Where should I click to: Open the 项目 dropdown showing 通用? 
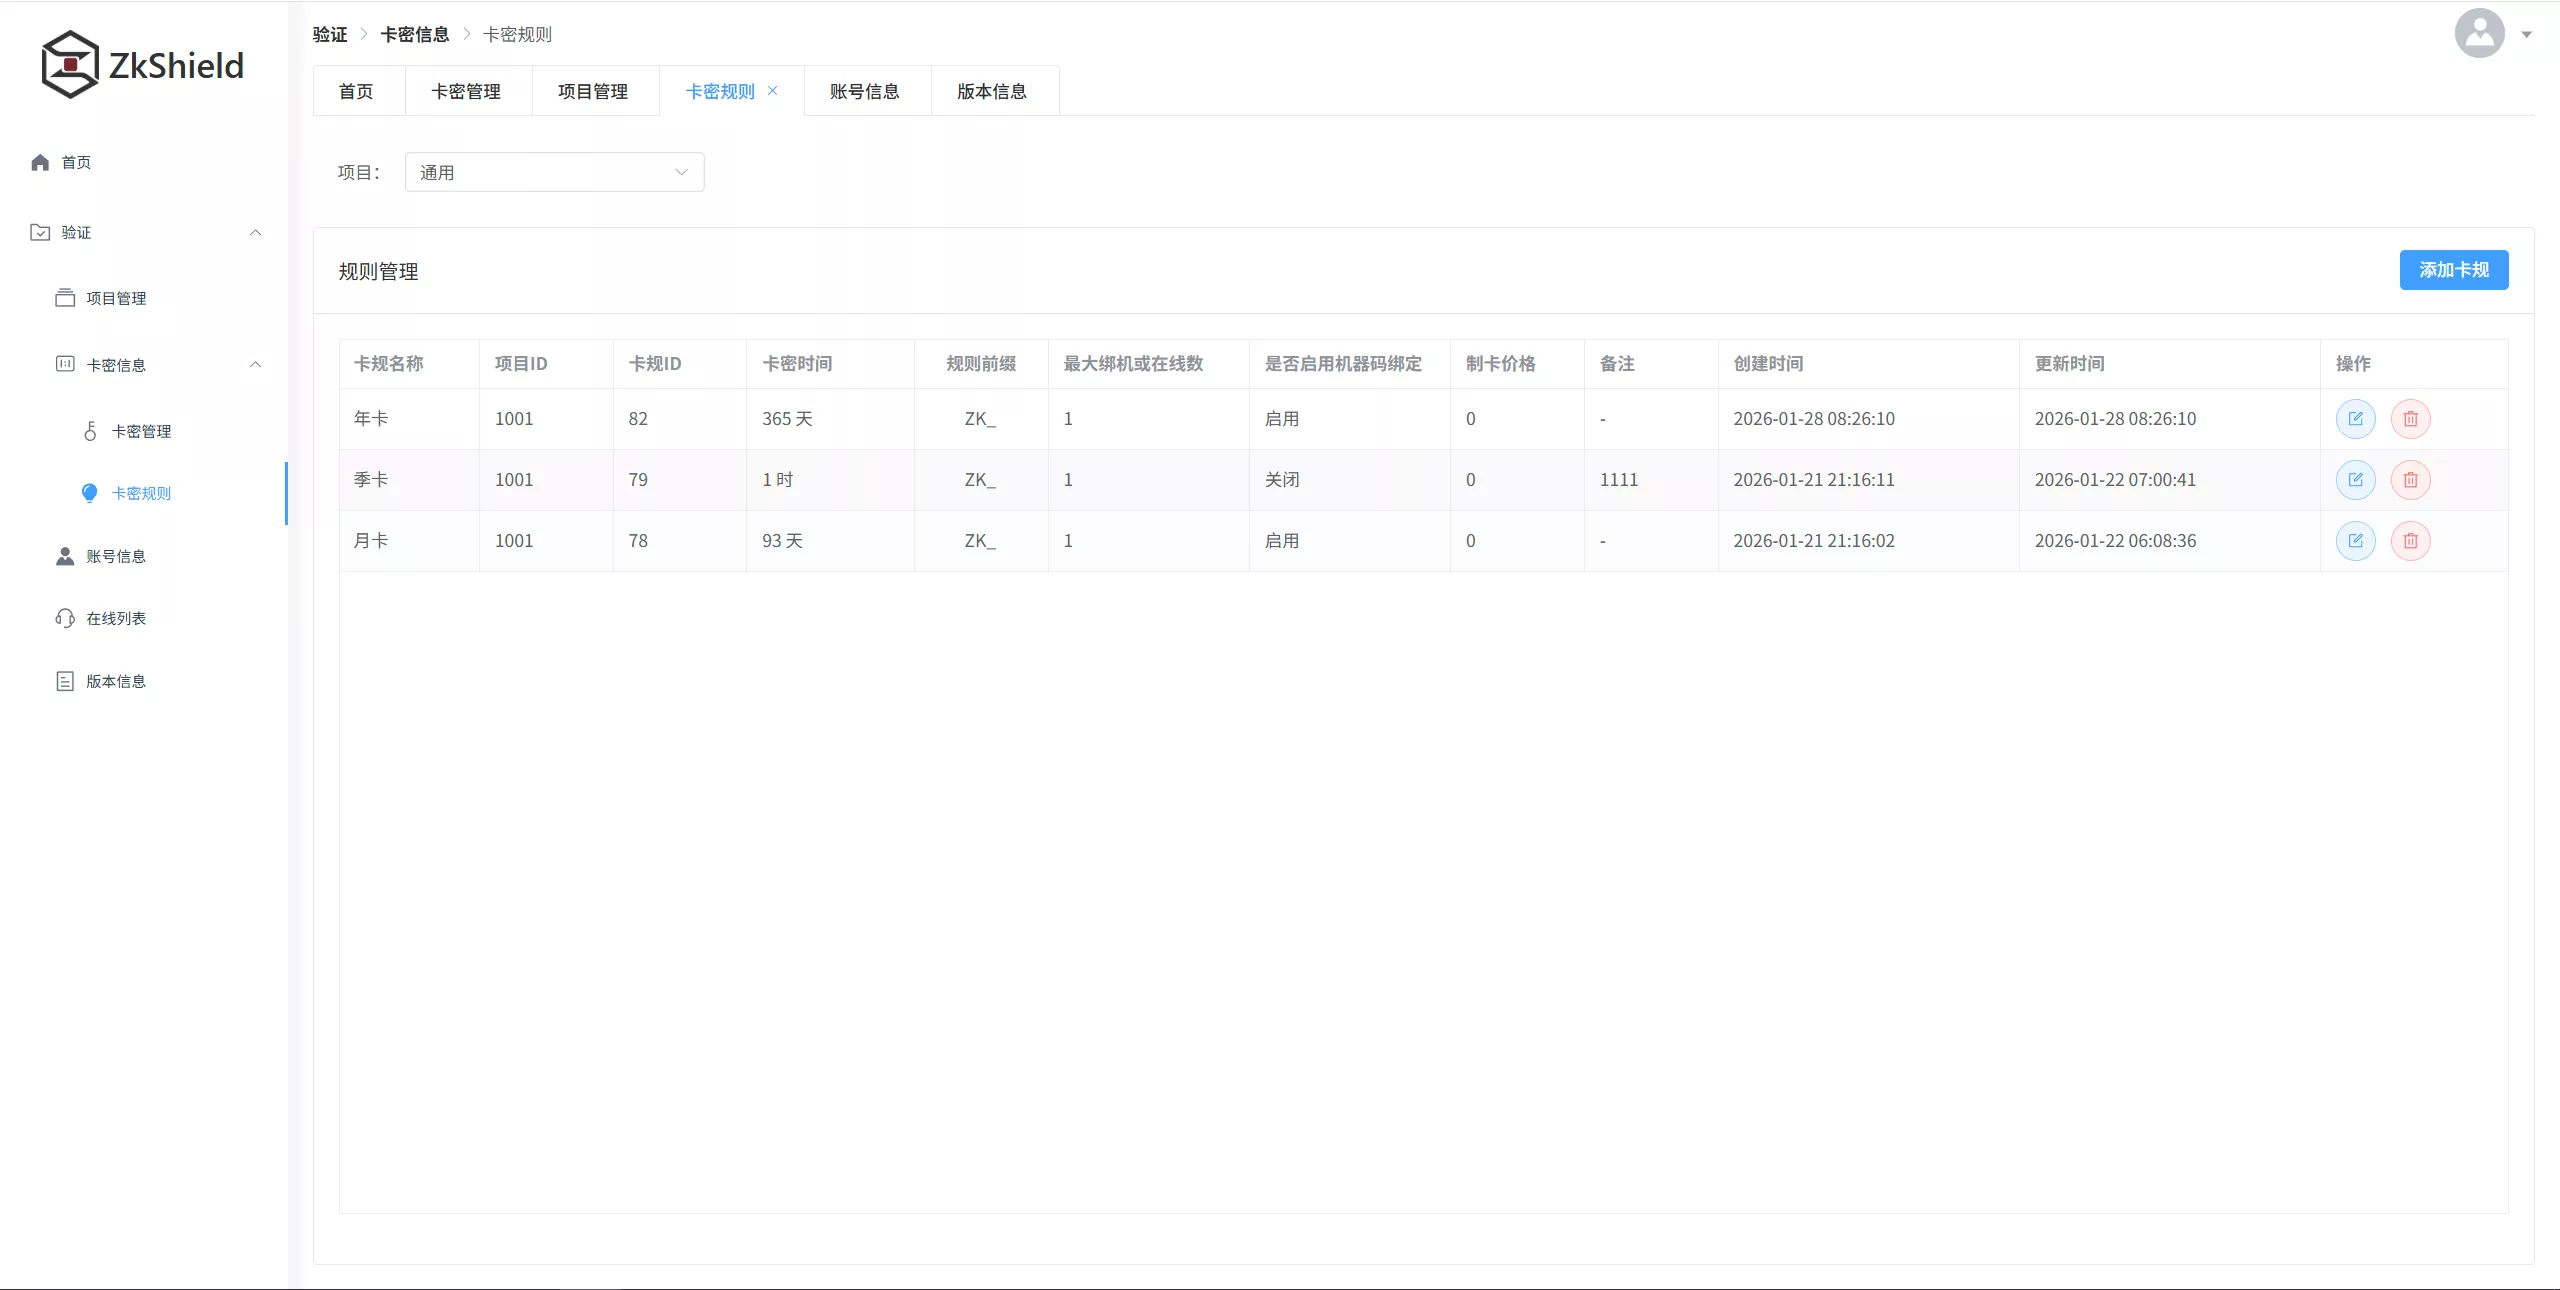(554, 172)
